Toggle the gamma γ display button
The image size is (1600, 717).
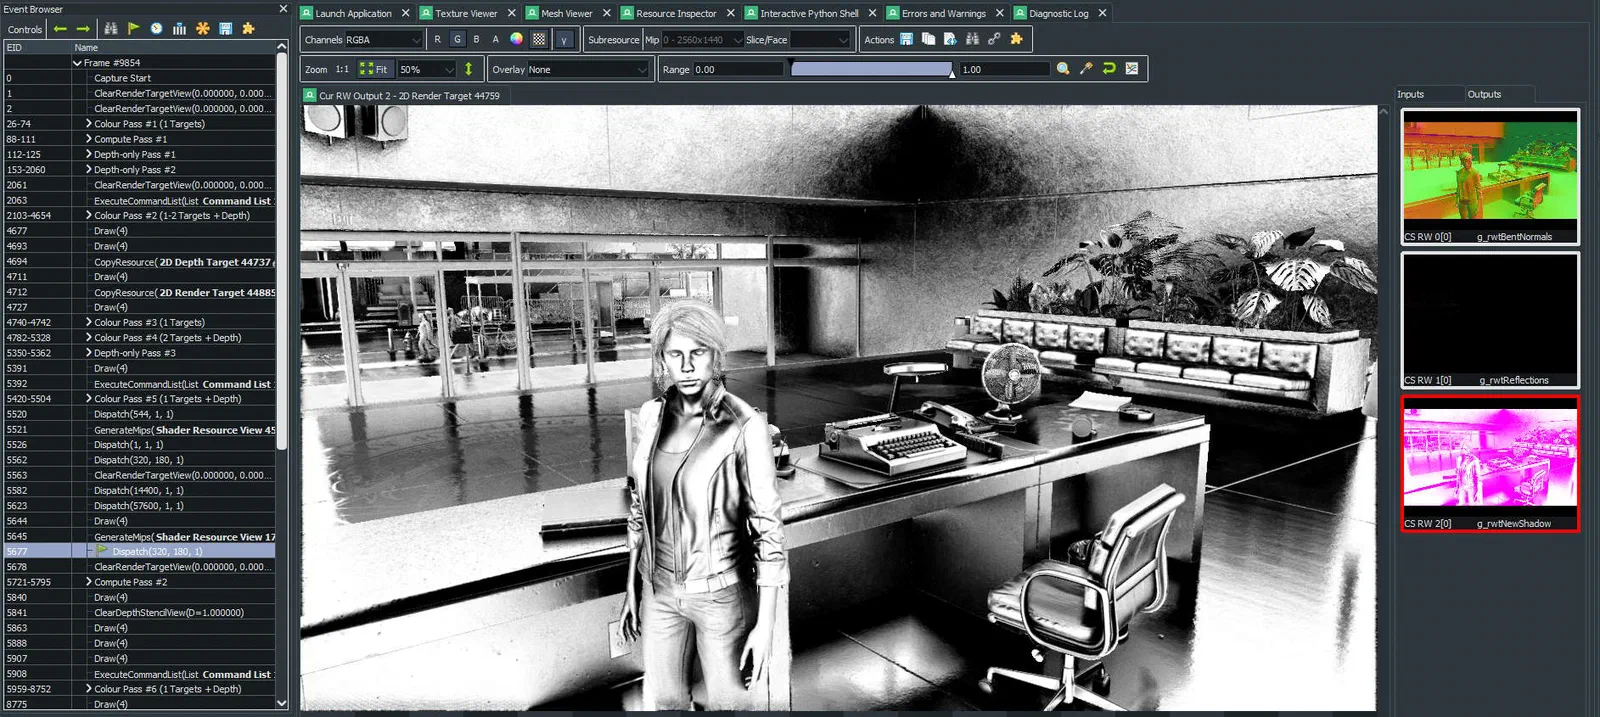(564, 39)
